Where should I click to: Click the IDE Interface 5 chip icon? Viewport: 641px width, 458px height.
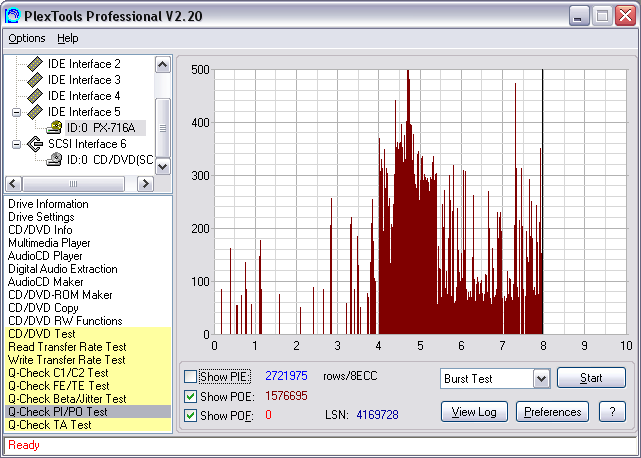[35, 112]
